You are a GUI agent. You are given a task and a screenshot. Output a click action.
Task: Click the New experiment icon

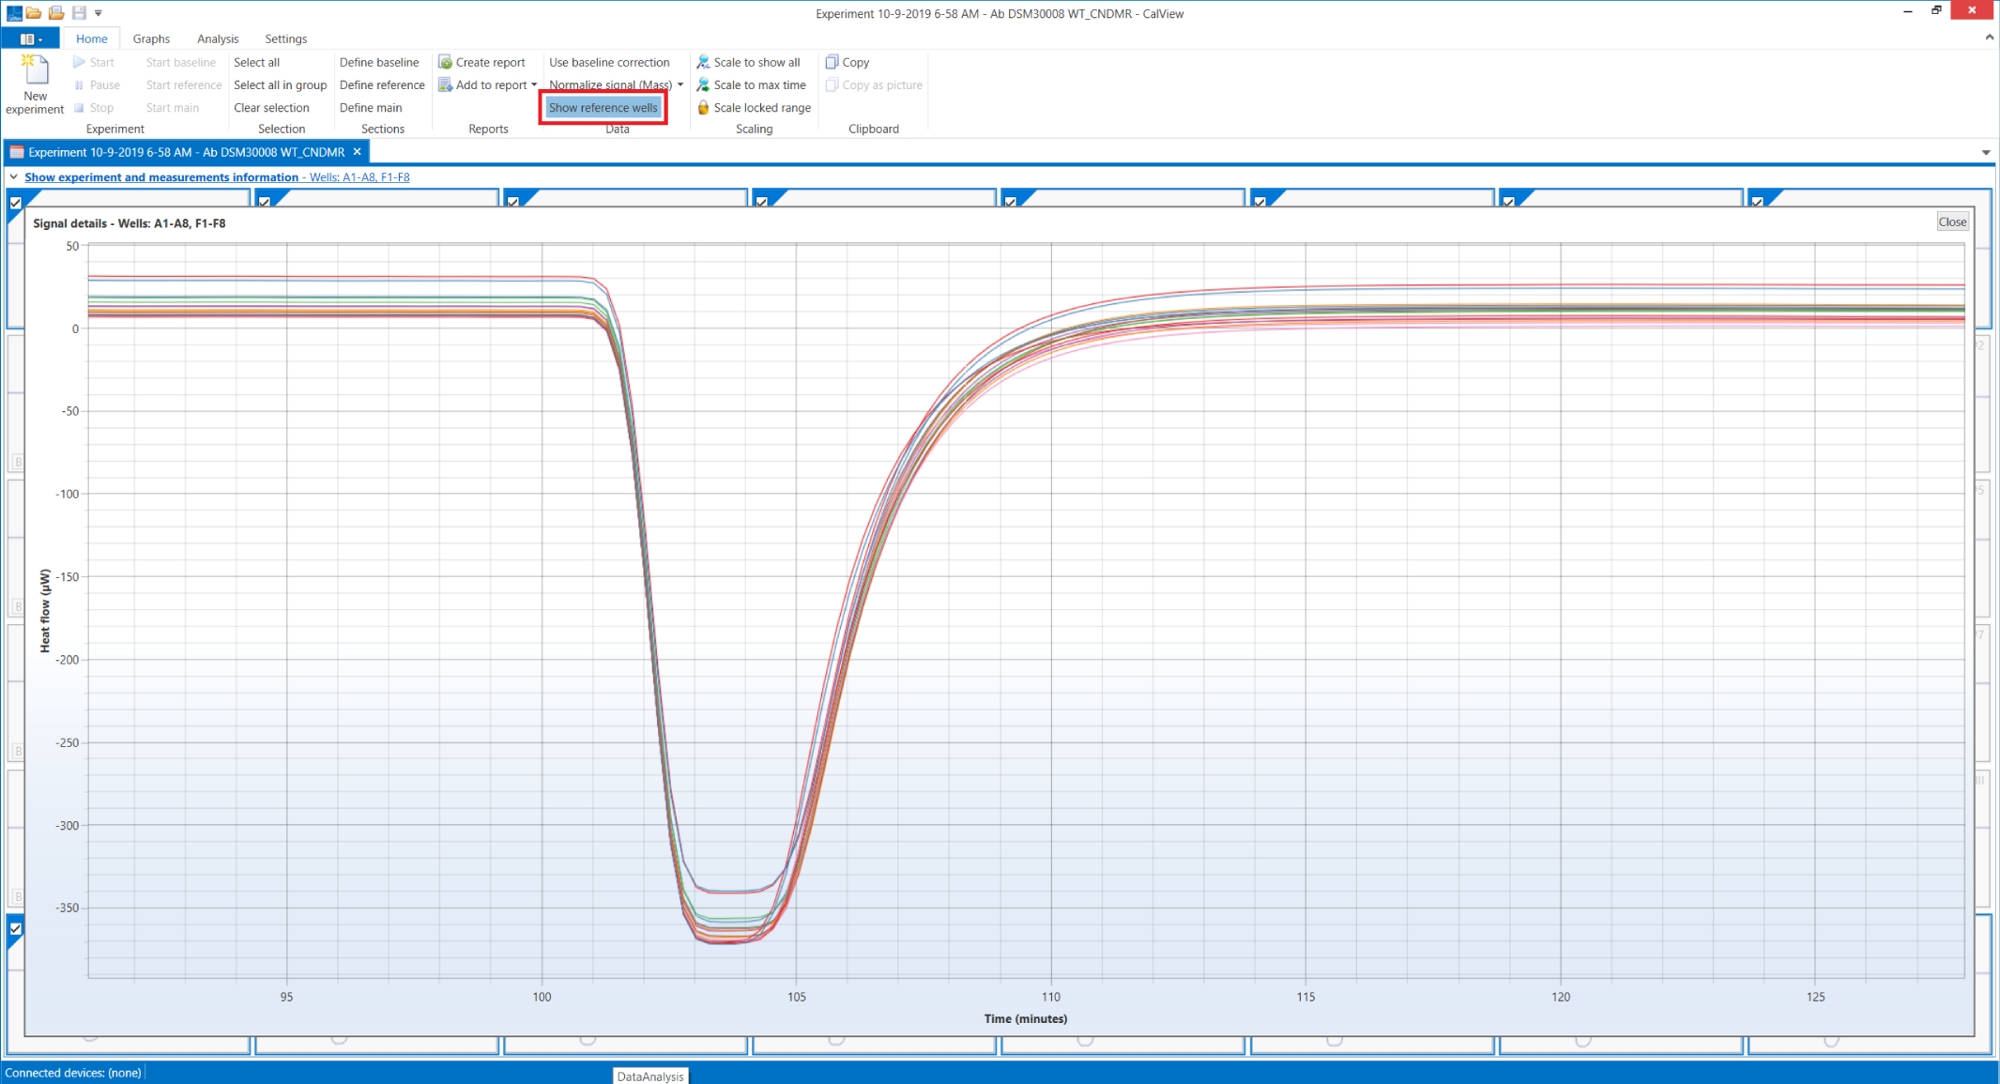click(35, 70)
